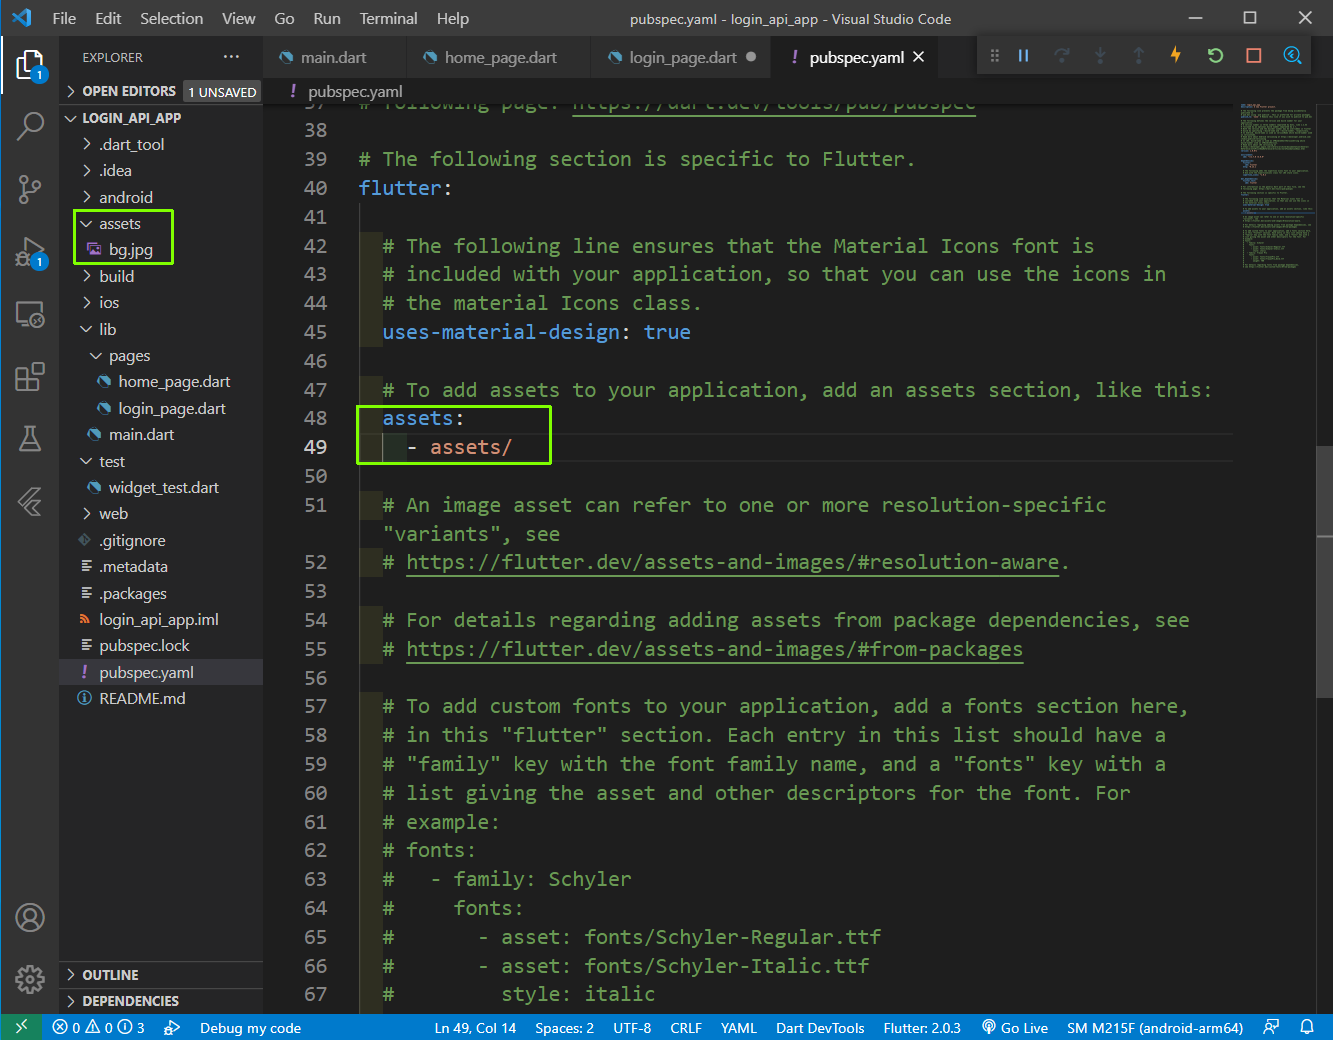Open the Search view in activity bar

pos(30,126)
